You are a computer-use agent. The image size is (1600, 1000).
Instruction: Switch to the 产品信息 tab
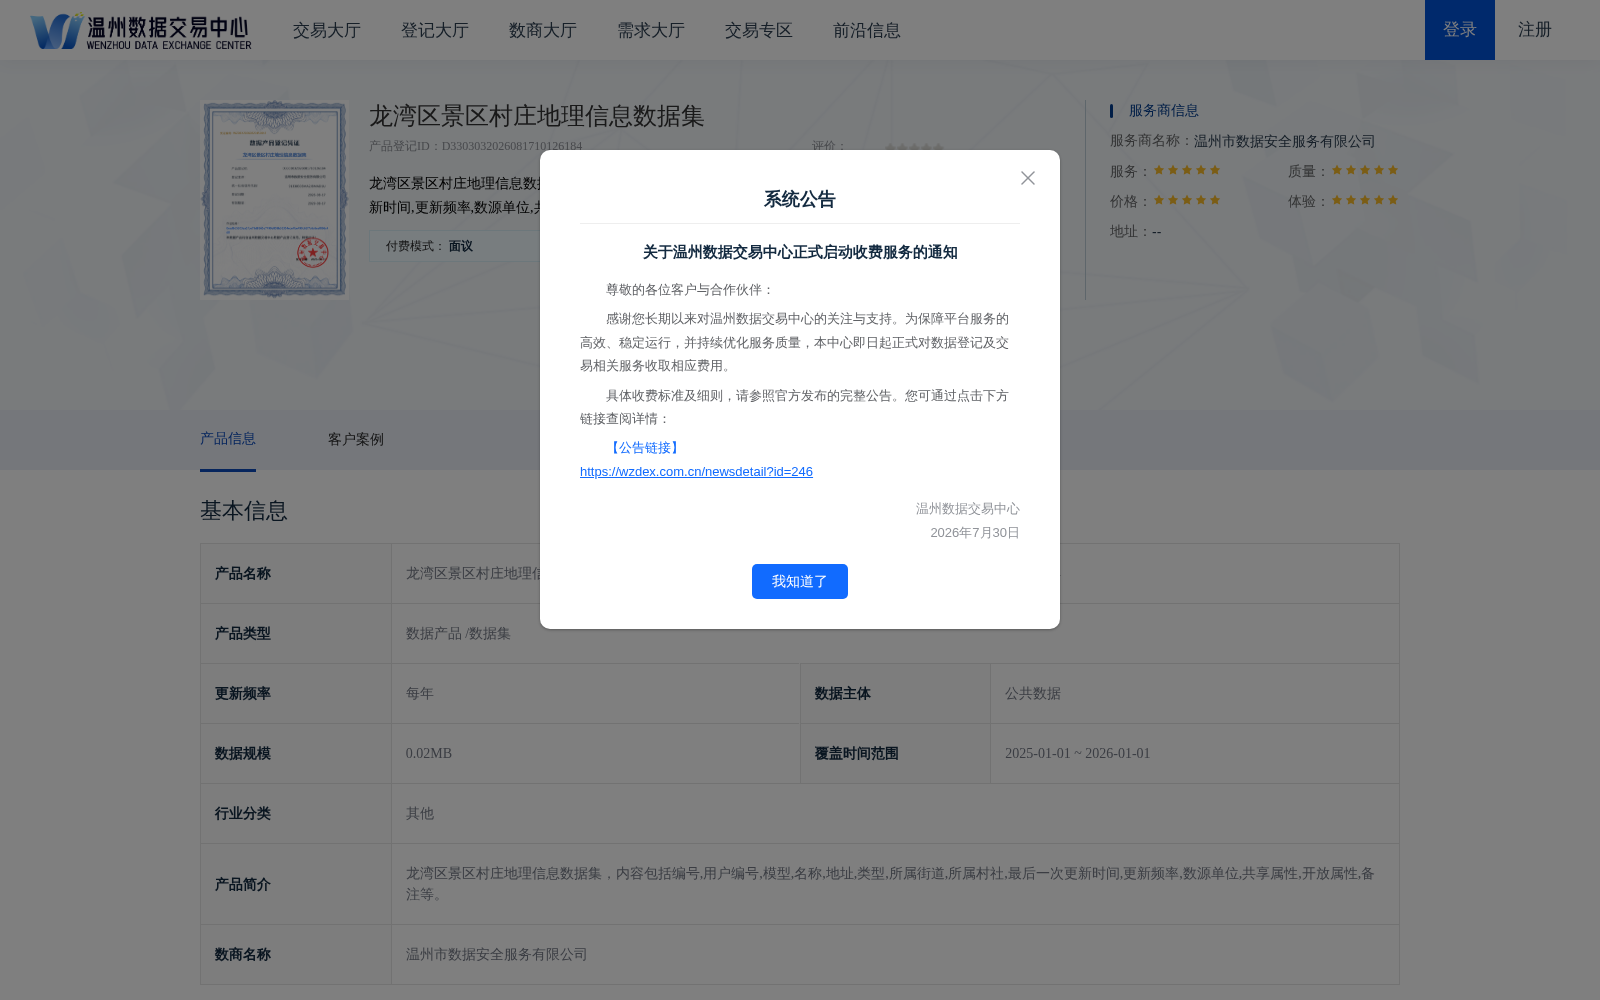pyautogui.click(x=228, y=439)
